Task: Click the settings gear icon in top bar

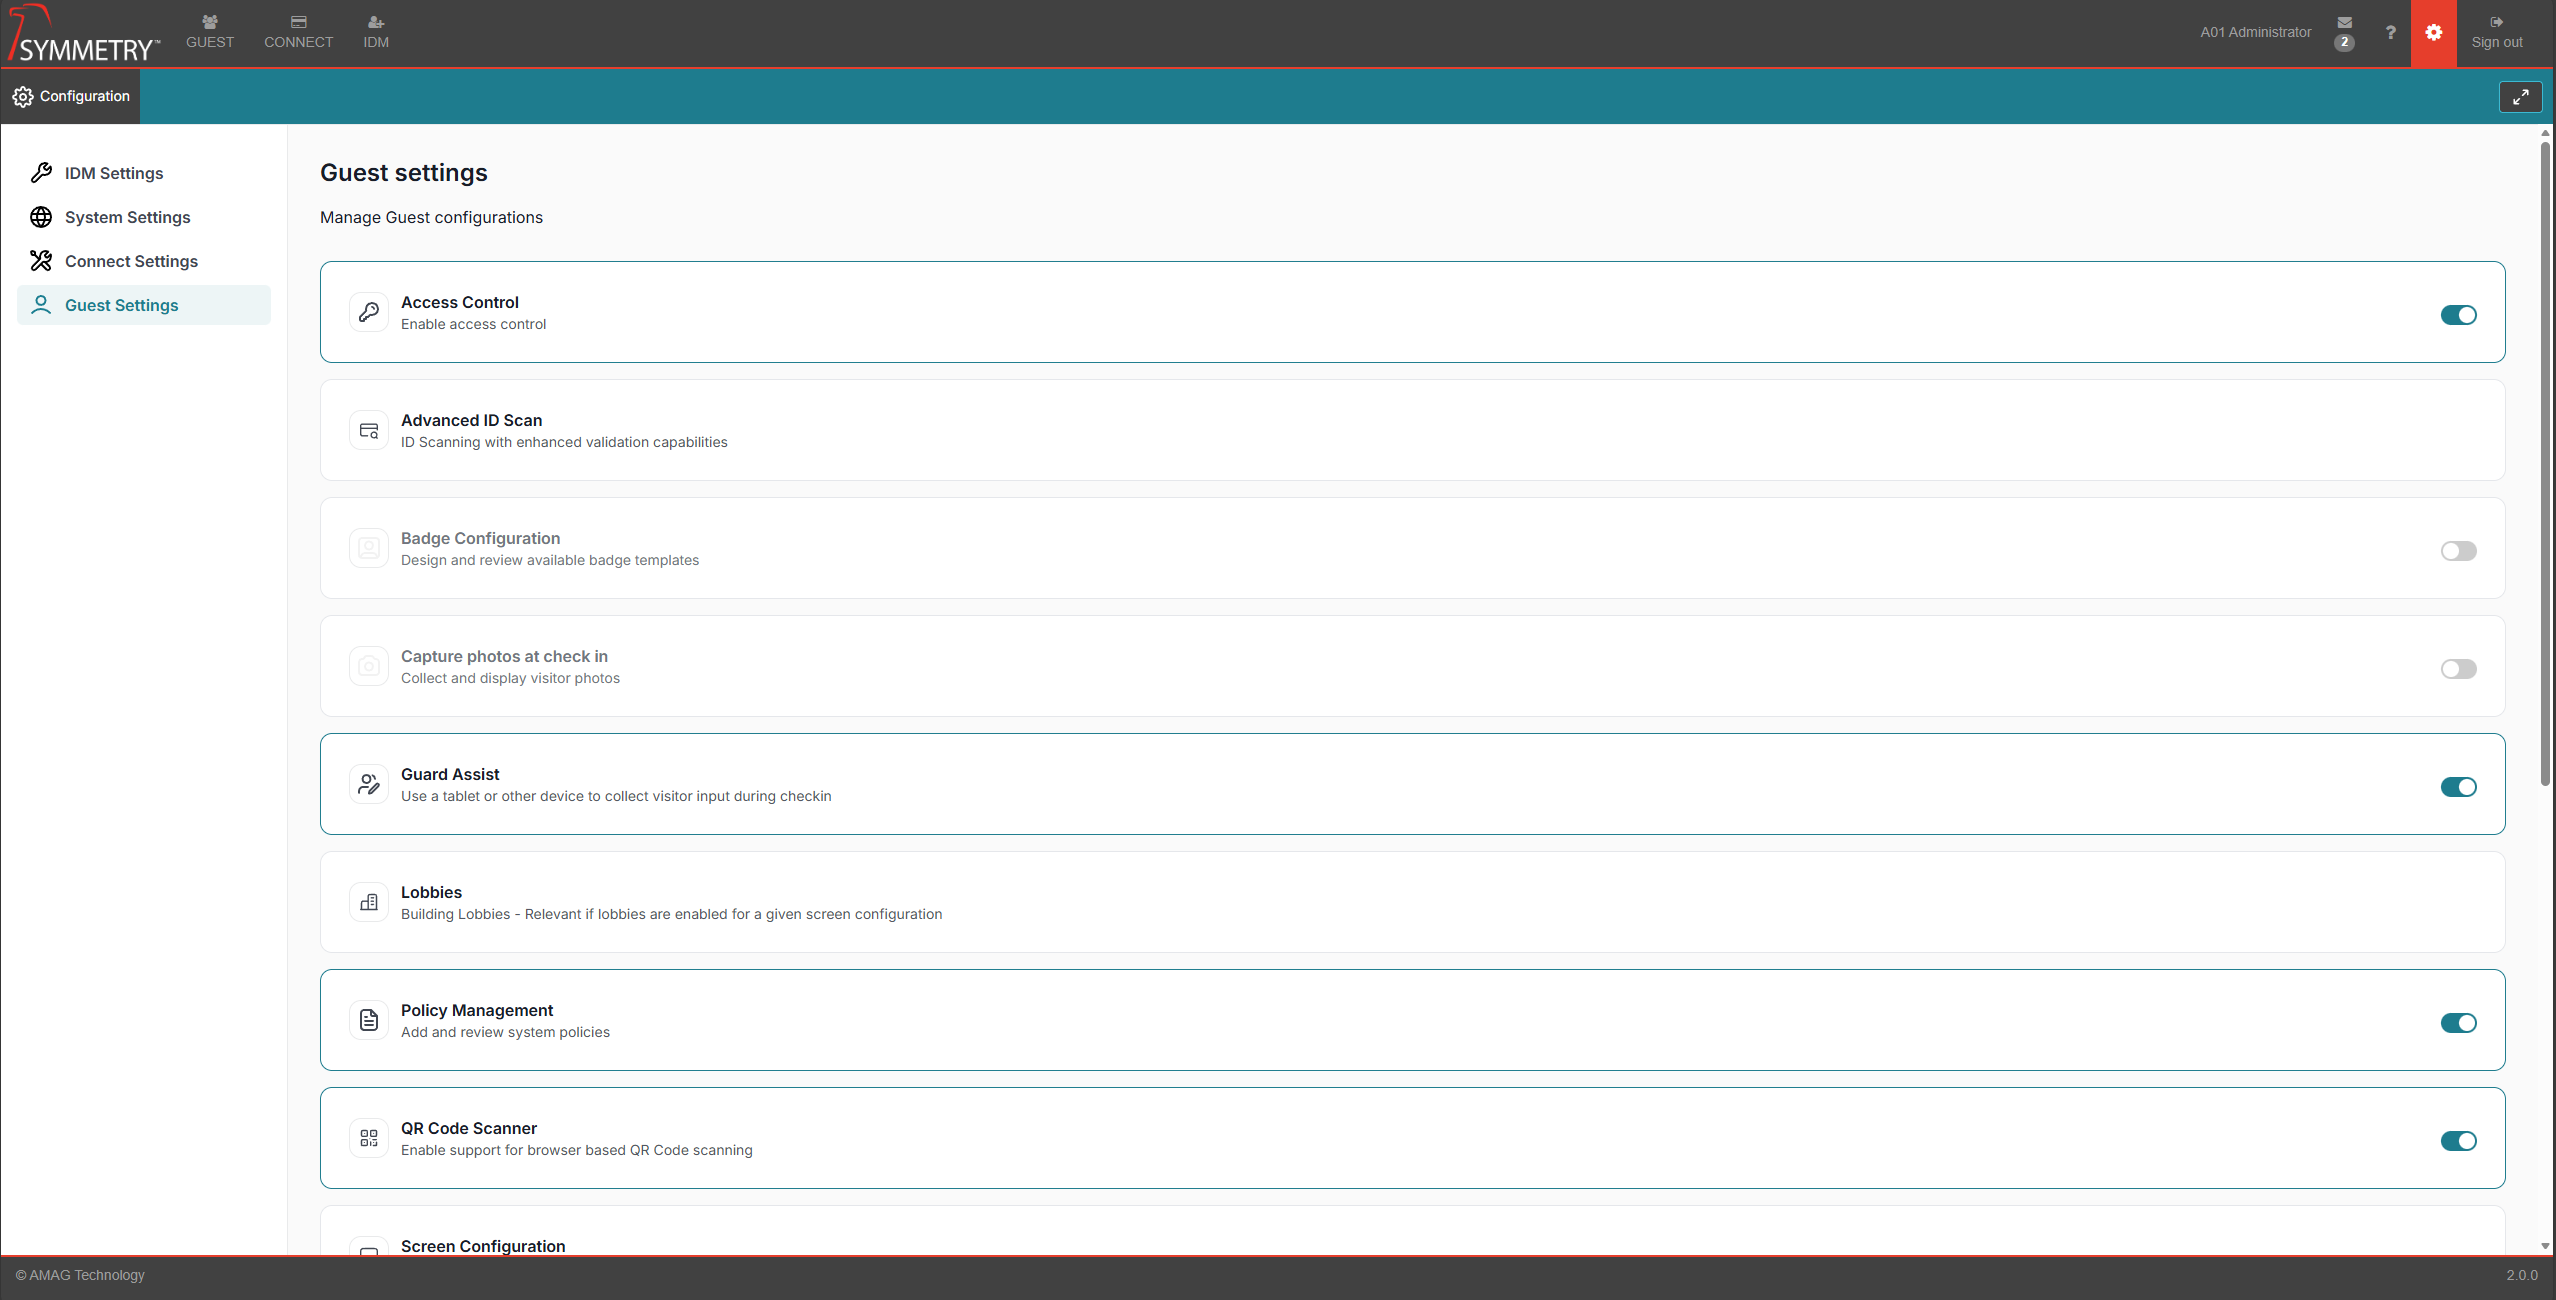Action: 2433,33
